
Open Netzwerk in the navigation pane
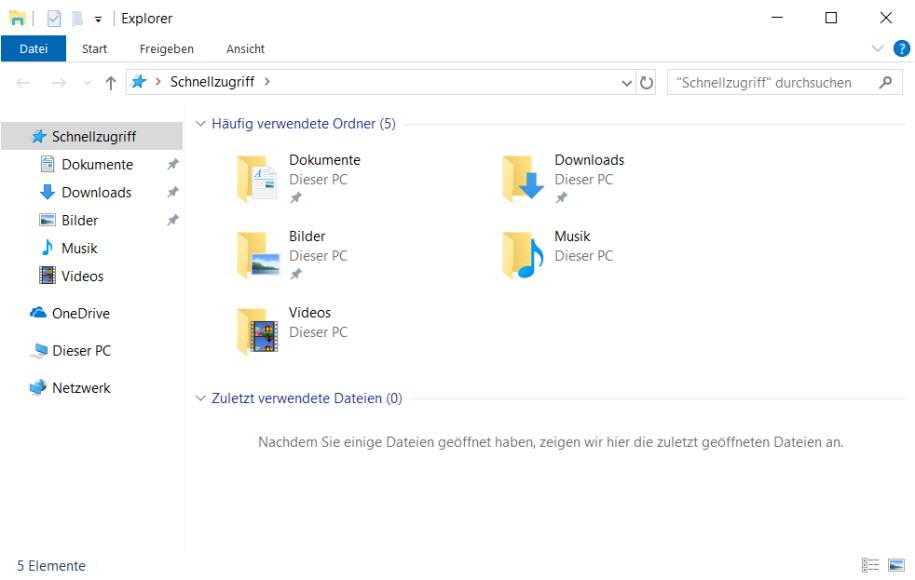click(80, 387)
